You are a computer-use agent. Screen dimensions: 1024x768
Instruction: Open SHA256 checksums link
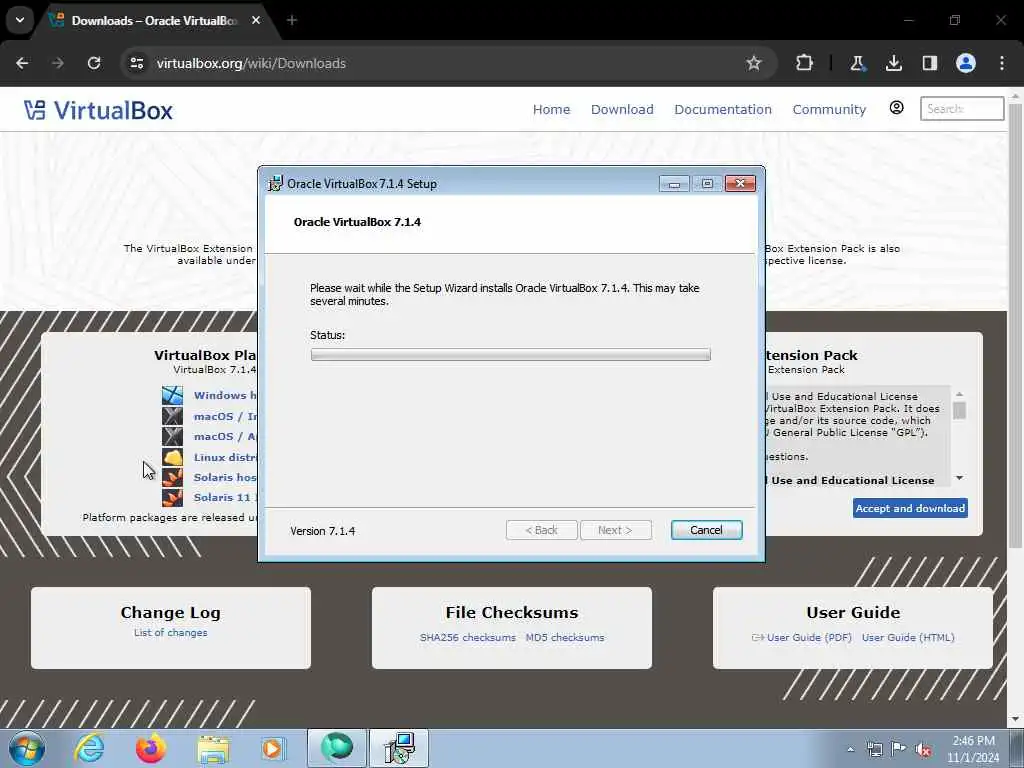pyautogui.click(x=468, y=637)
